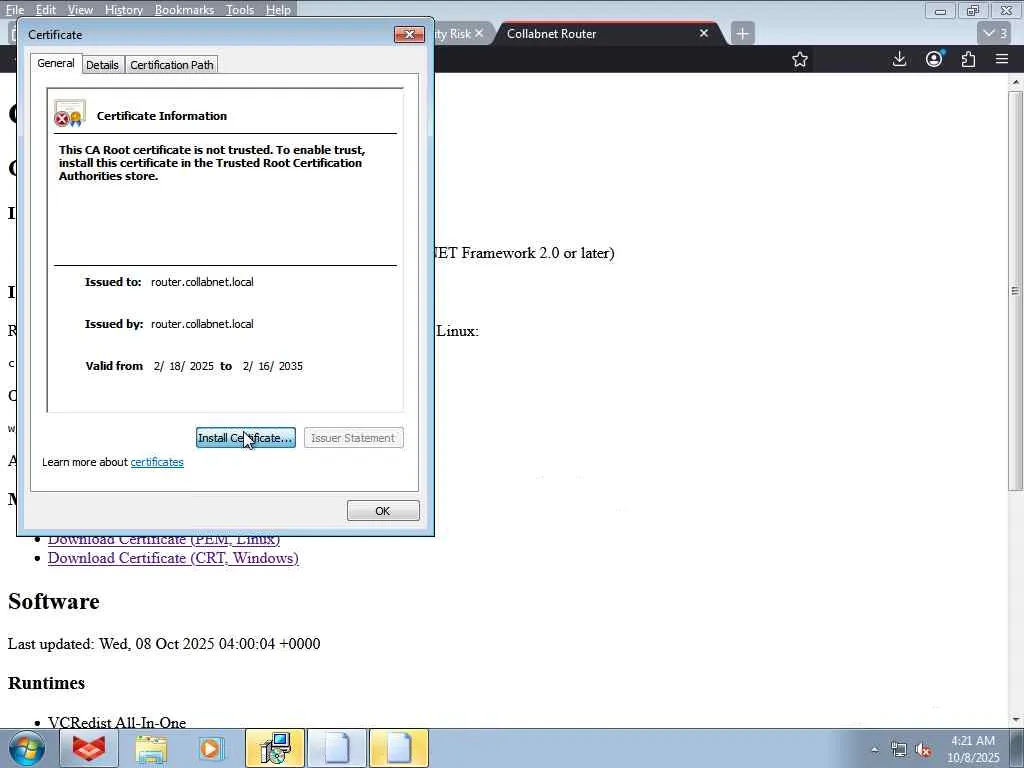The height and width of the screenshot is (768, 1024).
Task: Close the Collabnet Router tab
Action: 704,33
